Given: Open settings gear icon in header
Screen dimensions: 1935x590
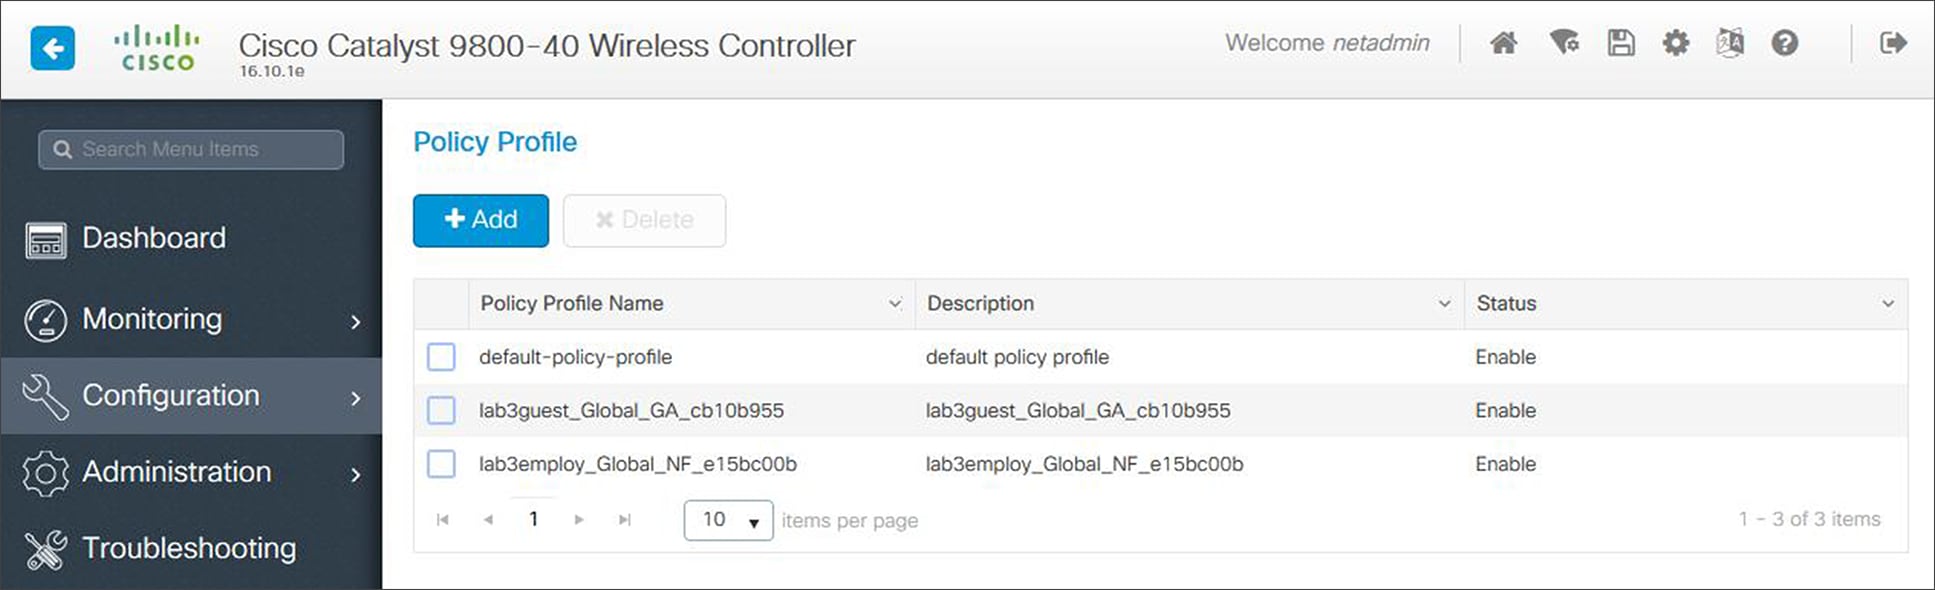Looking at the screenshot, I should 1676,43.
